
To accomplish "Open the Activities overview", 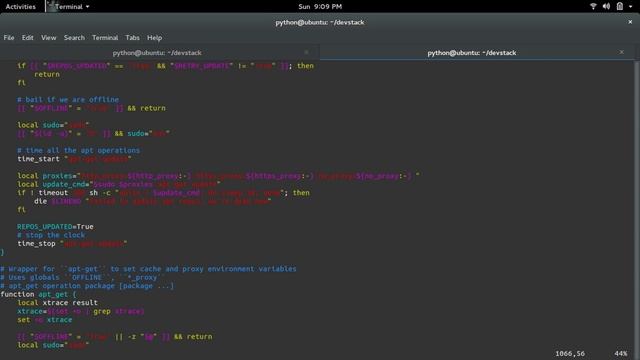I will tap(20, 7).
